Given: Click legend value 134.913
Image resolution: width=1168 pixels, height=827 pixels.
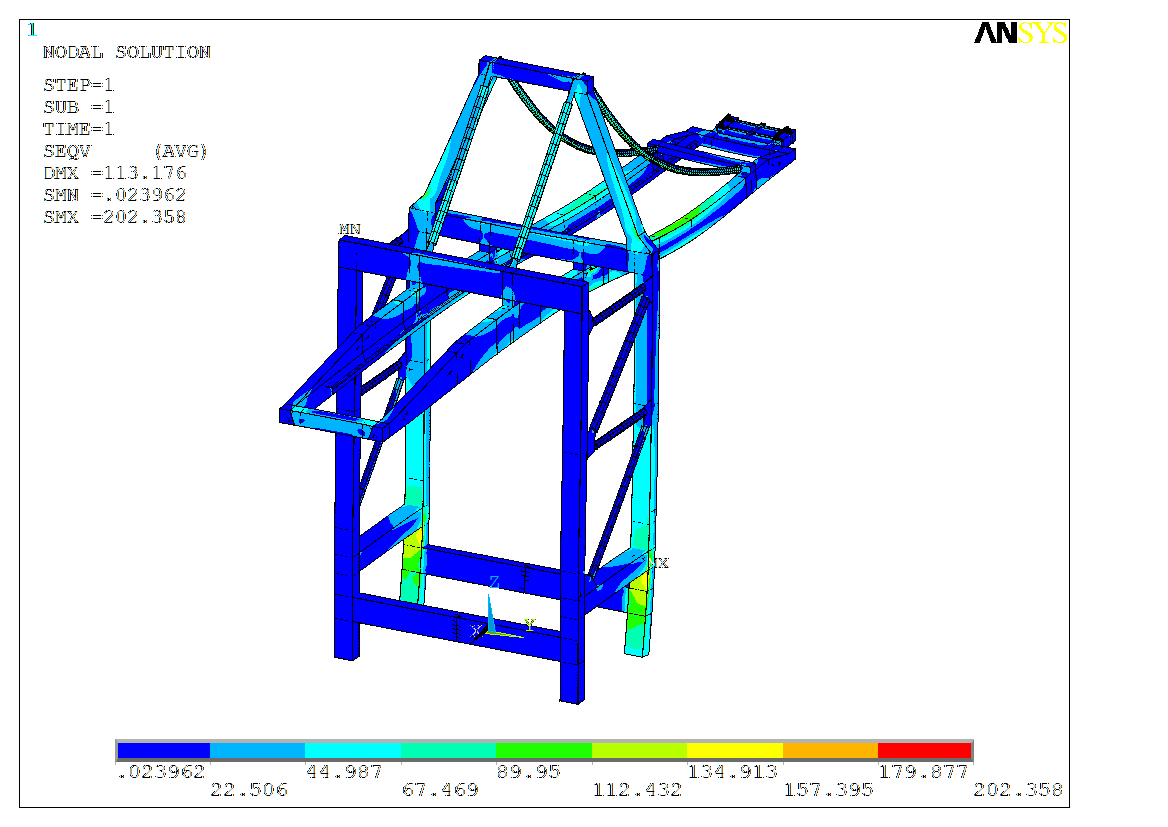Looking at the screenshot, I should (732, 772).
